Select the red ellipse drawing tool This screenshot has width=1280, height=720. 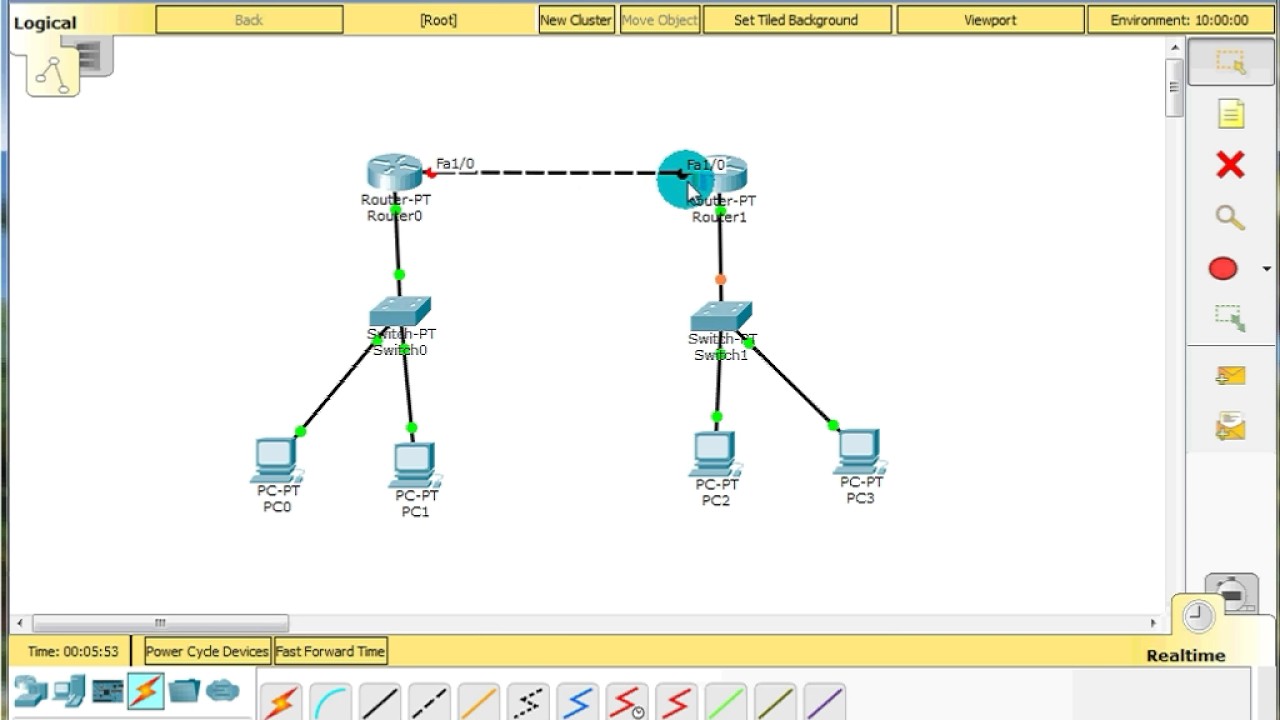click(x=1223, y=269)
